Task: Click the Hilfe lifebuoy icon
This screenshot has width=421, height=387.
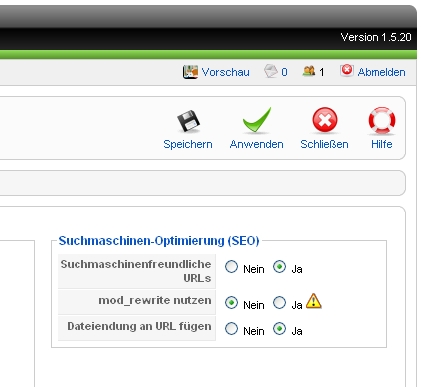Action: coord(382,120)
